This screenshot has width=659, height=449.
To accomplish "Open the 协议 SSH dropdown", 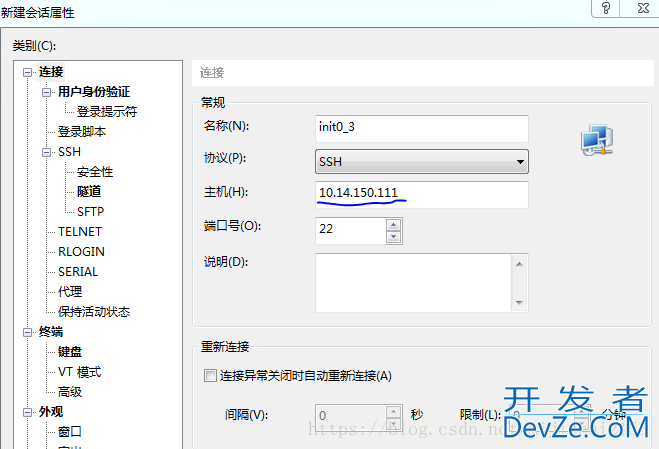I will click(x=422, y=161).
